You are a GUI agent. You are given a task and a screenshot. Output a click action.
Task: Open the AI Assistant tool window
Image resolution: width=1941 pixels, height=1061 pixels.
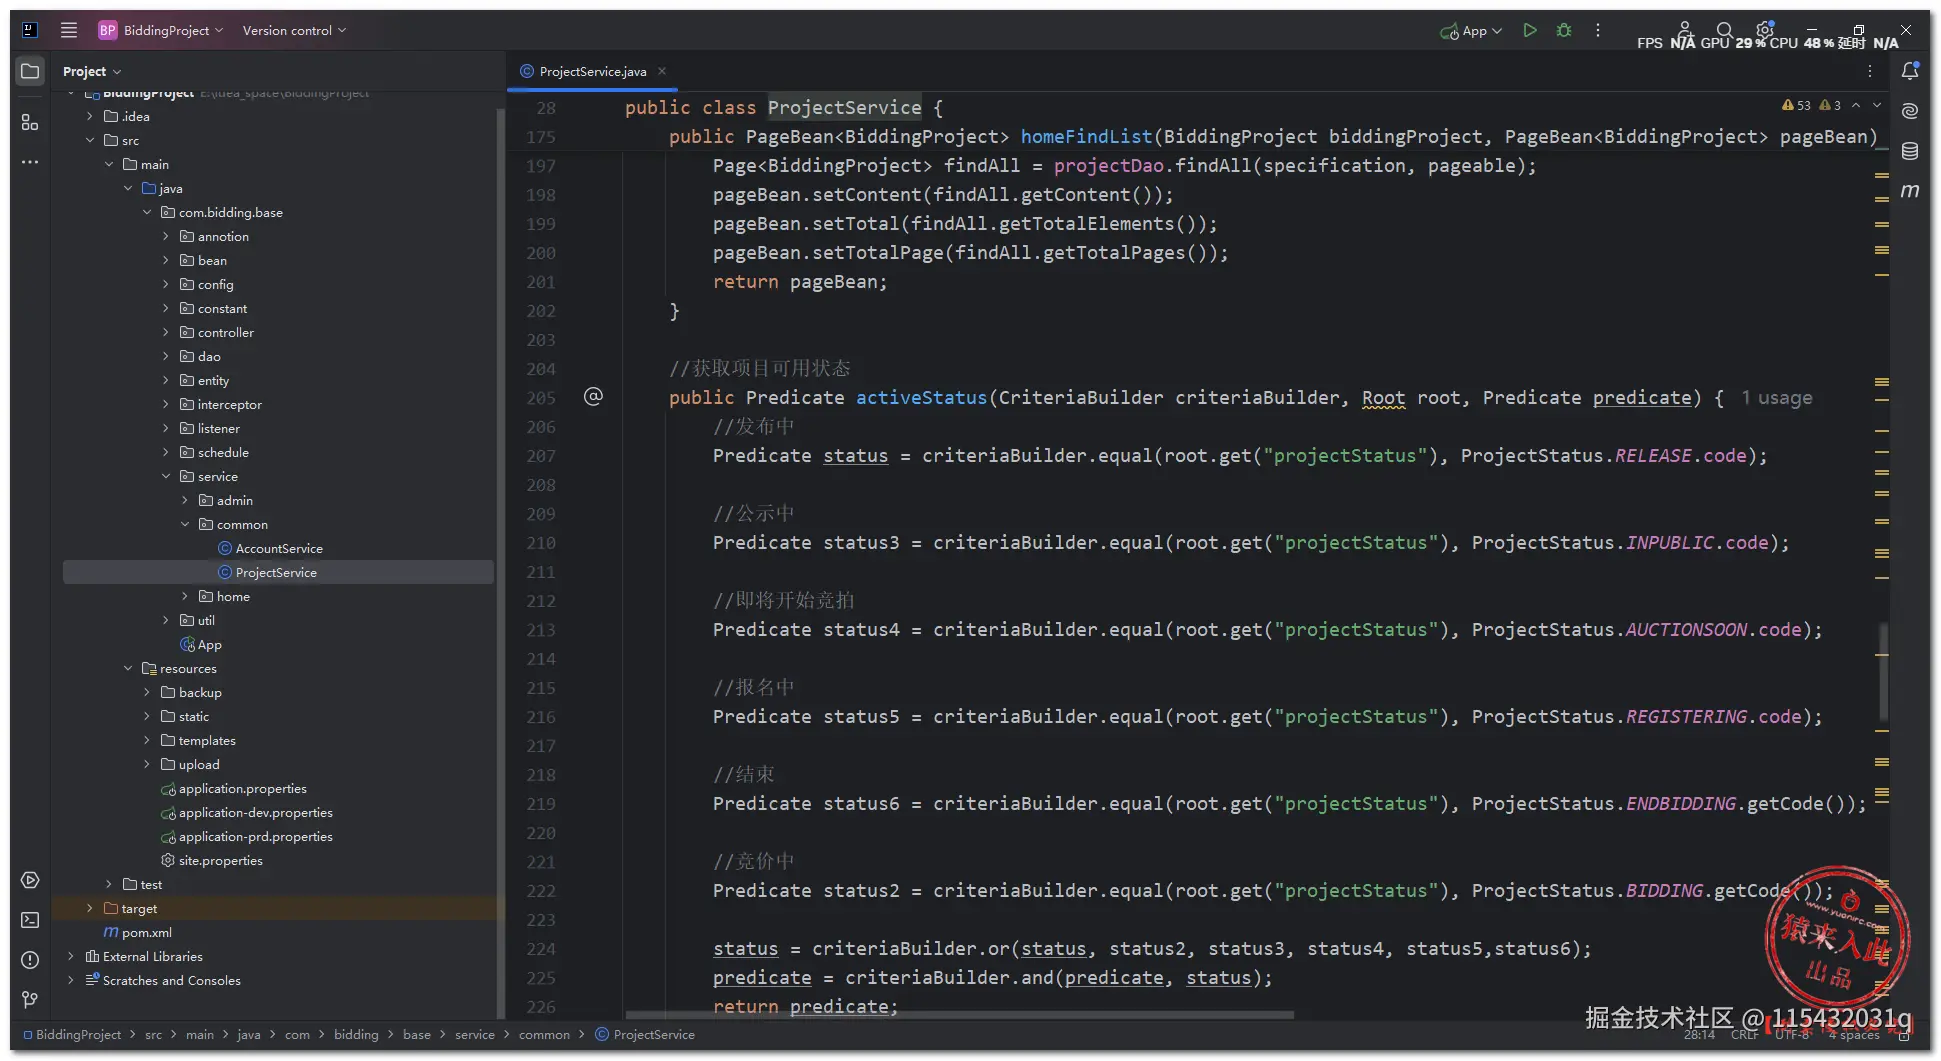(1910, 110)
